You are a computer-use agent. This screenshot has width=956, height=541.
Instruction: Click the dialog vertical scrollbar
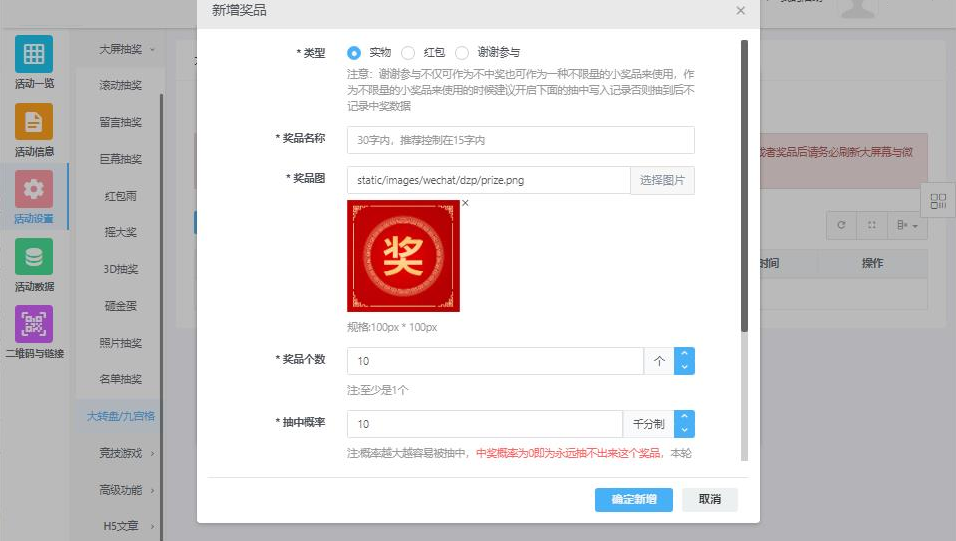pos(744,186)
